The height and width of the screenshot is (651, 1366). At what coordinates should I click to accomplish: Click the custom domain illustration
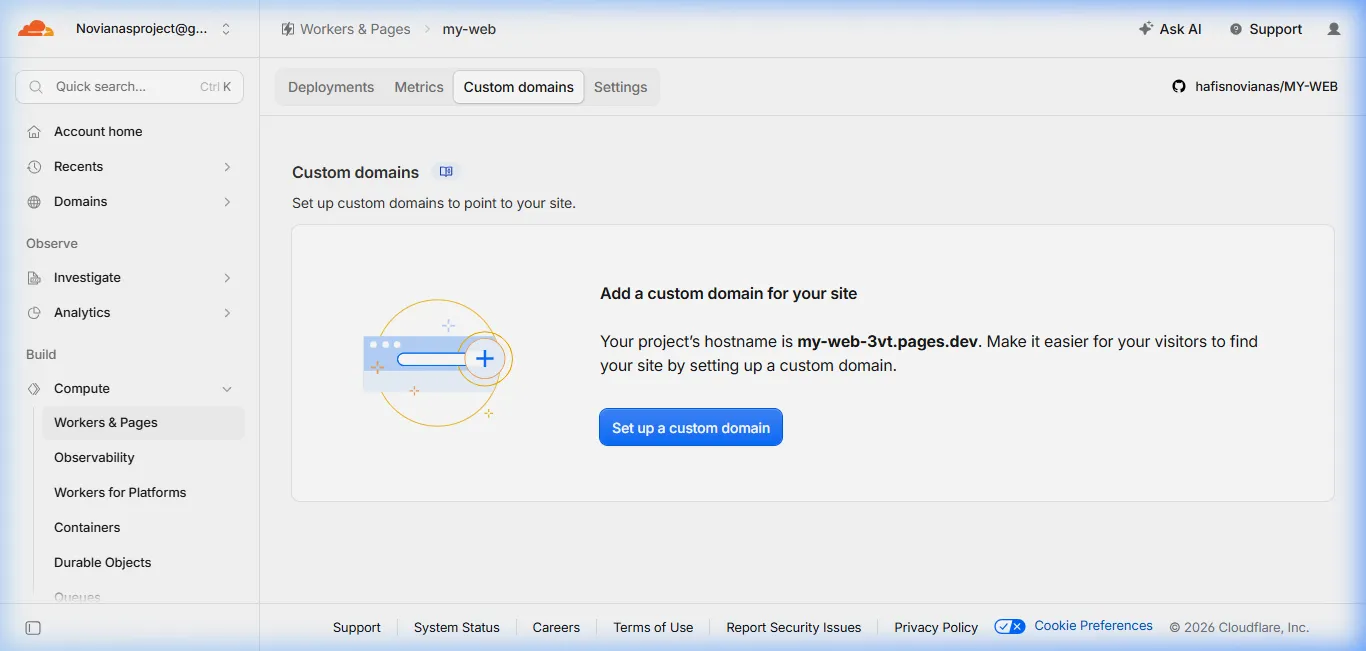[x=438, y=363]
